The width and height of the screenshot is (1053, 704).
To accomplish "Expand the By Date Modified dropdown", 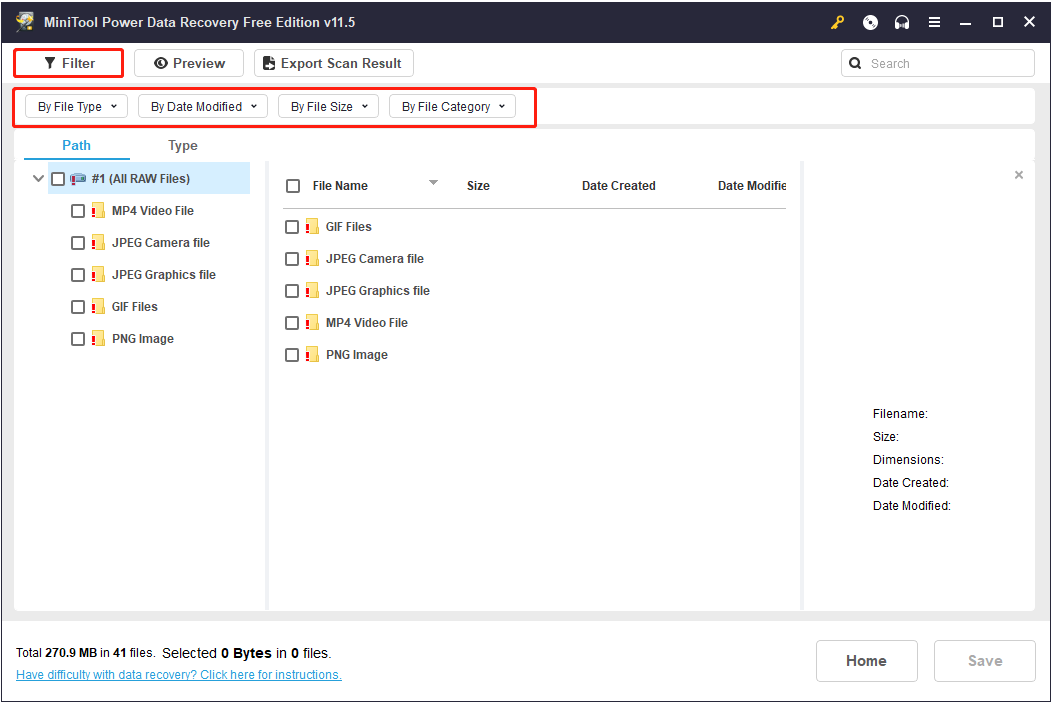I will tap(203, 107).
